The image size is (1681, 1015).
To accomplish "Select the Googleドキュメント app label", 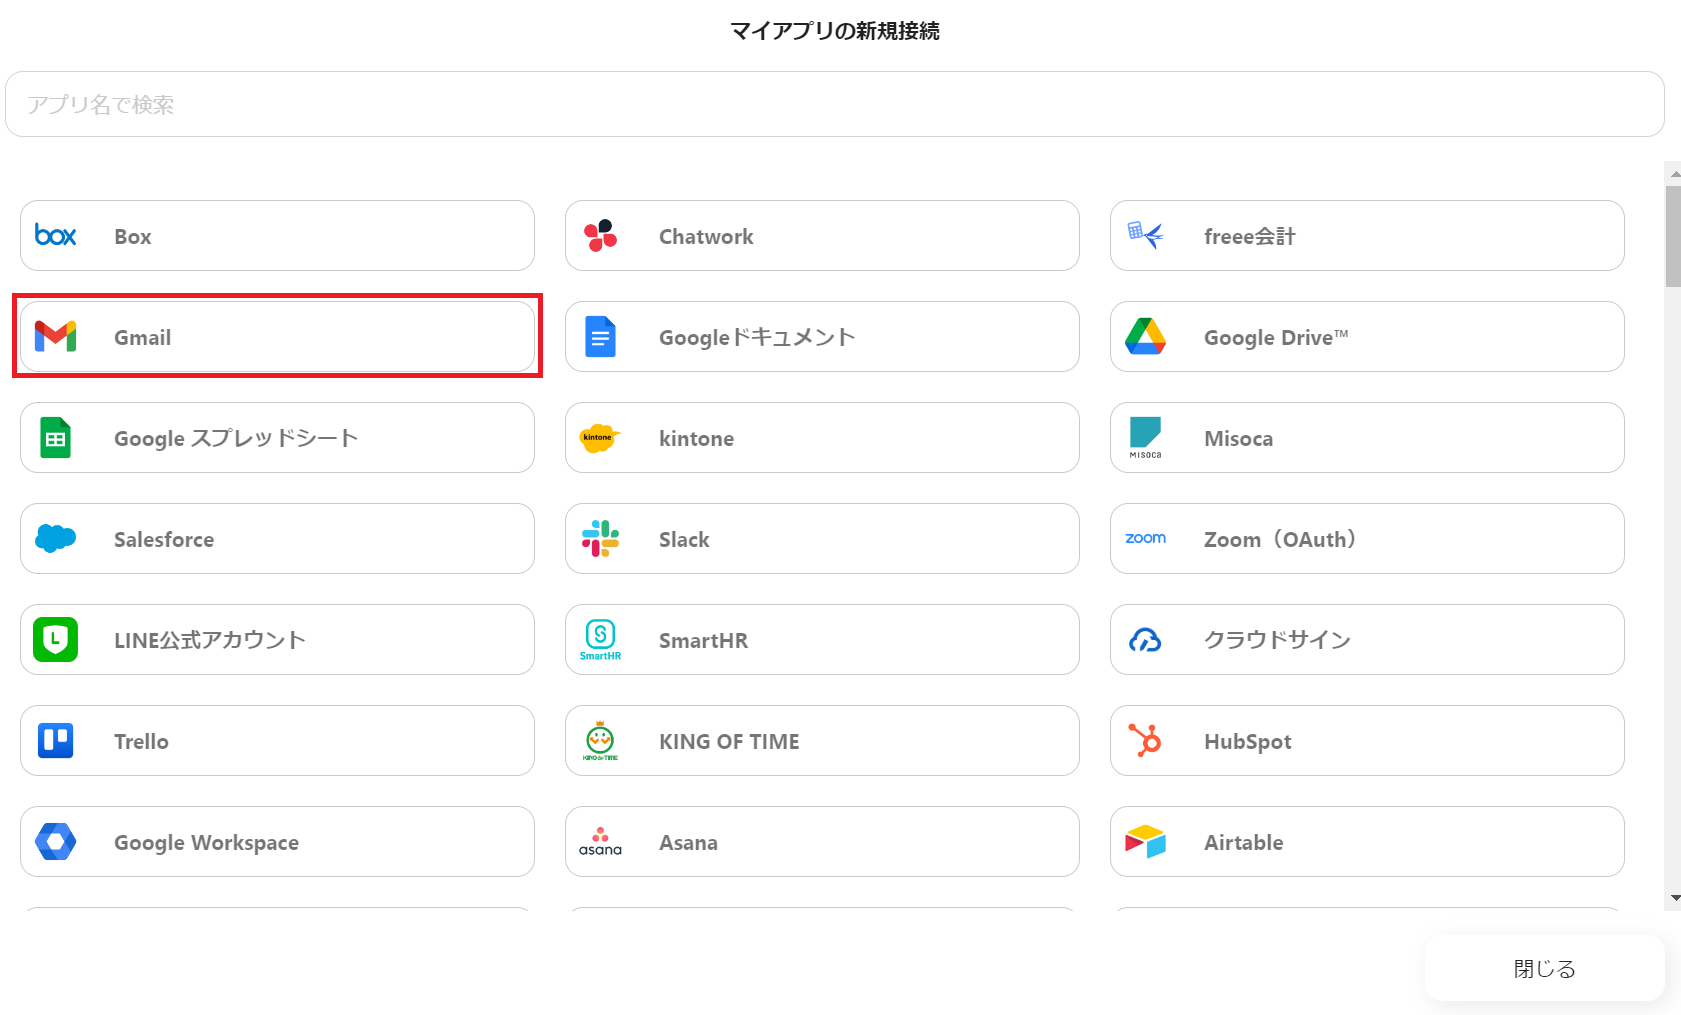I will click(757, 337).
